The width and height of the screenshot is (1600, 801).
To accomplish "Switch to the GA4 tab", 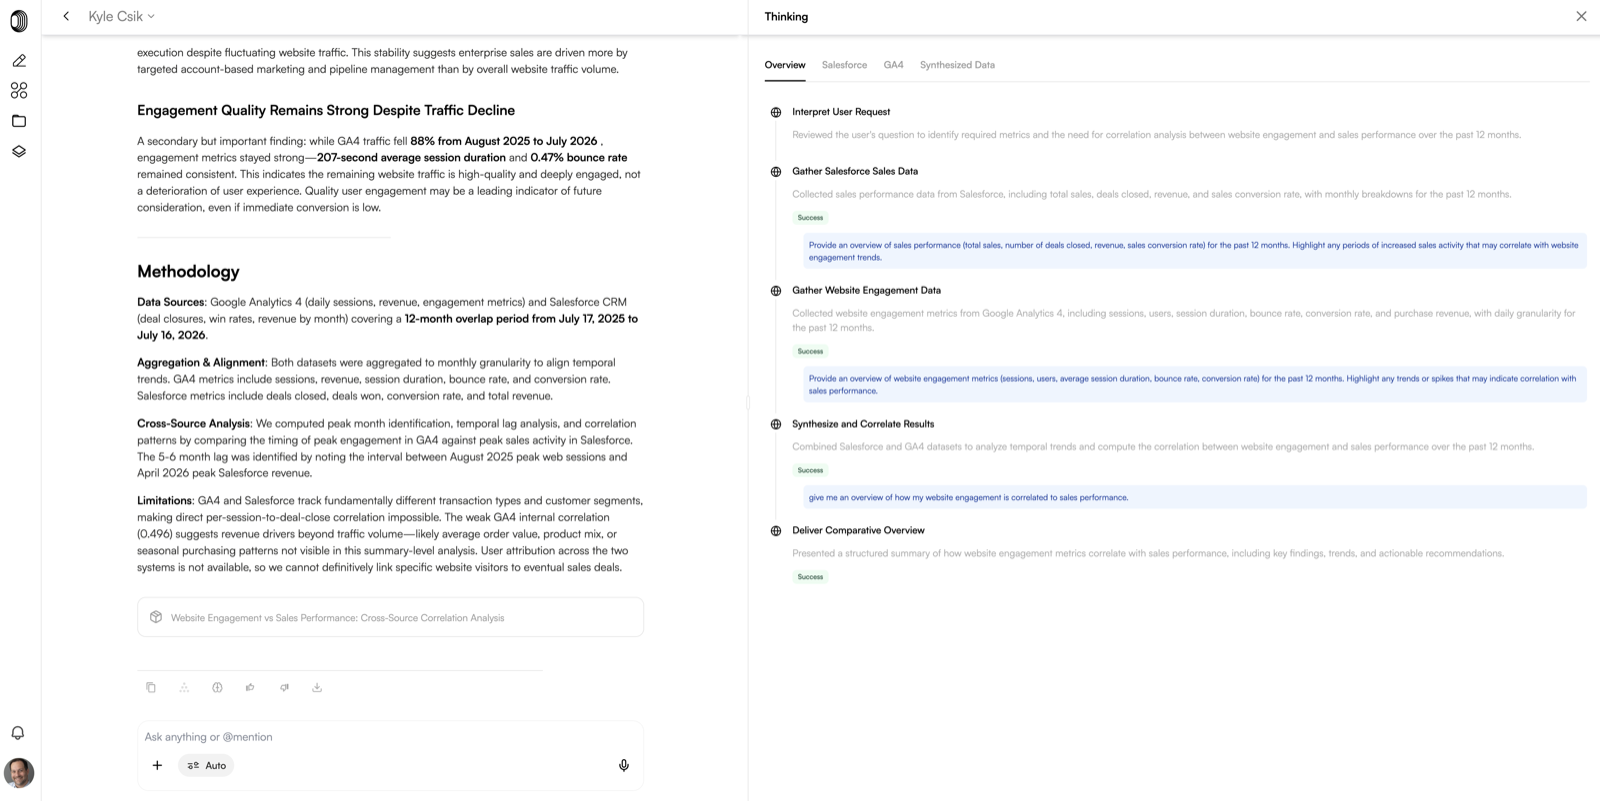I will tap(893, 65).
